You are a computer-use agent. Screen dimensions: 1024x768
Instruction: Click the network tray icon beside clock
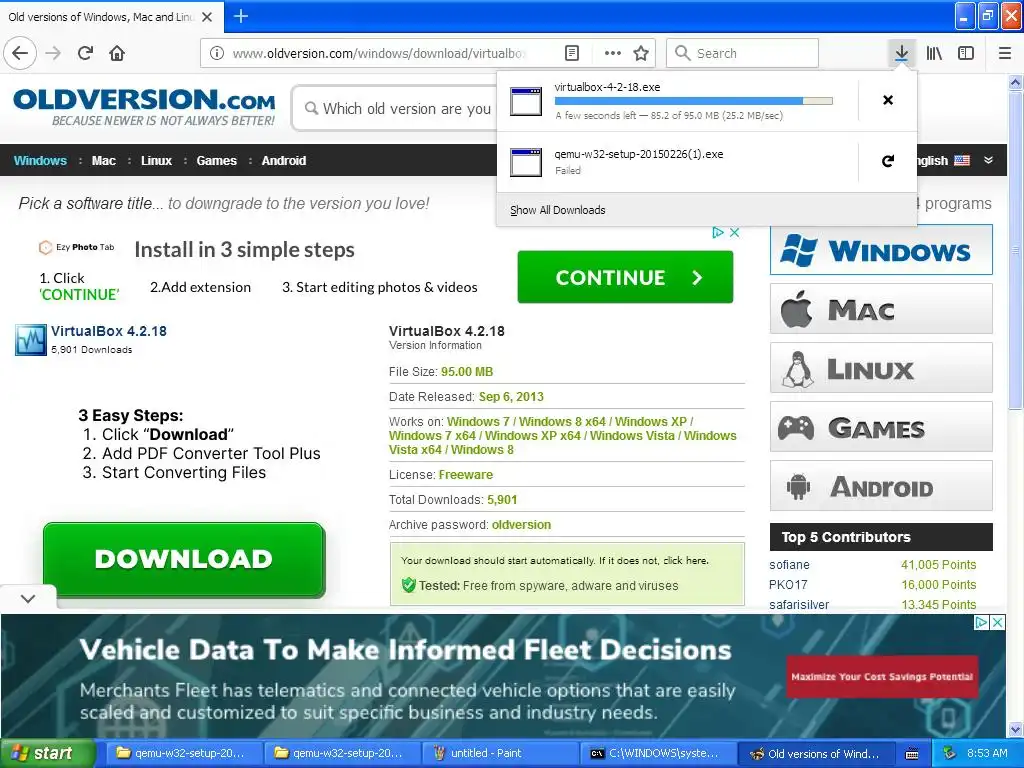pyautogui.click(x=949, y=753)
